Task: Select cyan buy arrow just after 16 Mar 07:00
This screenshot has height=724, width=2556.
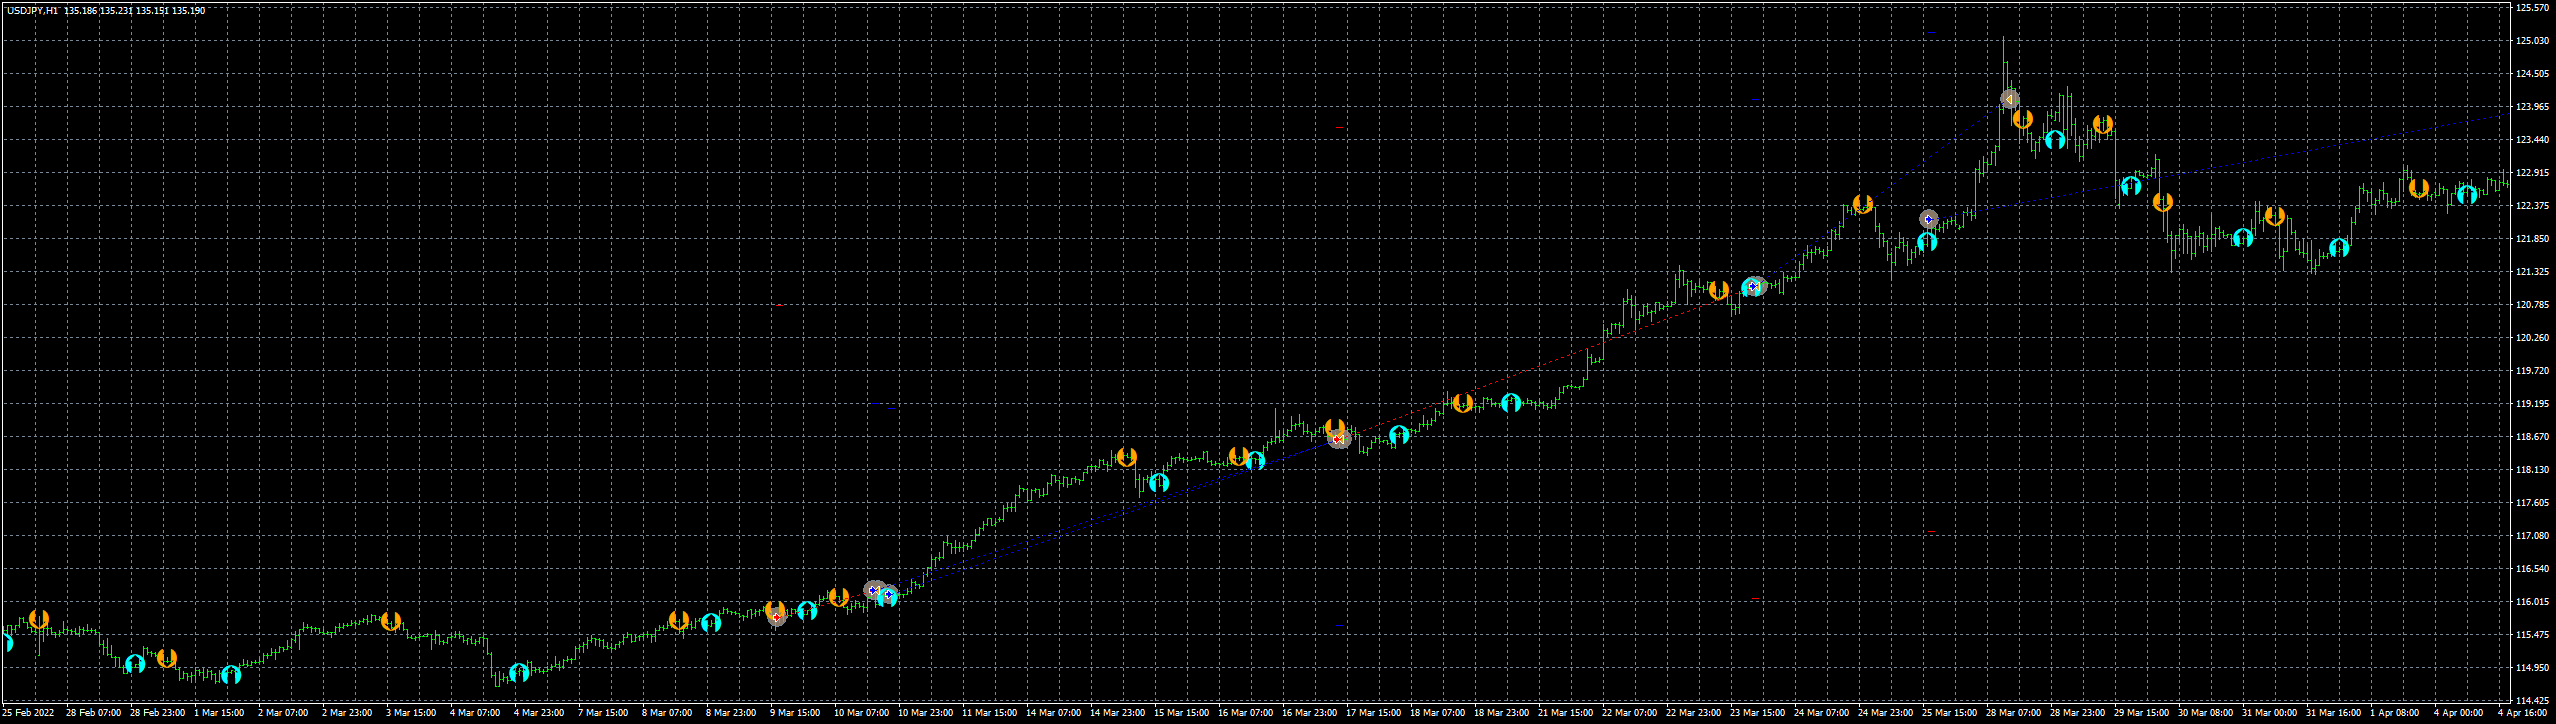Action: pyautogui.click(x=1255, y=460)
